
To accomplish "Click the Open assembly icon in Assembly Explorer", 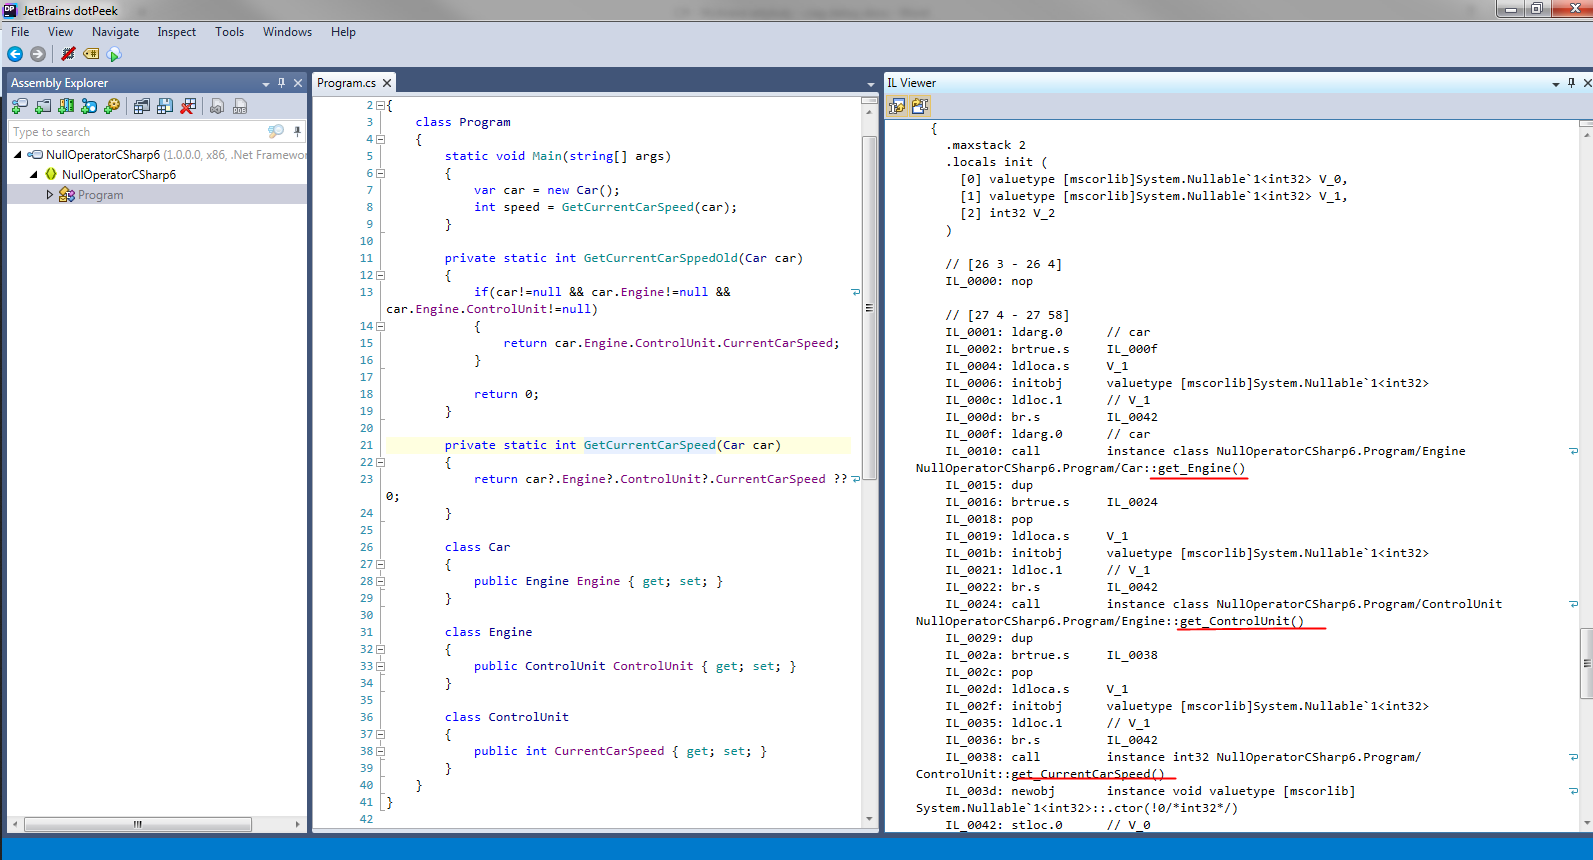I will tap(19, 106).
